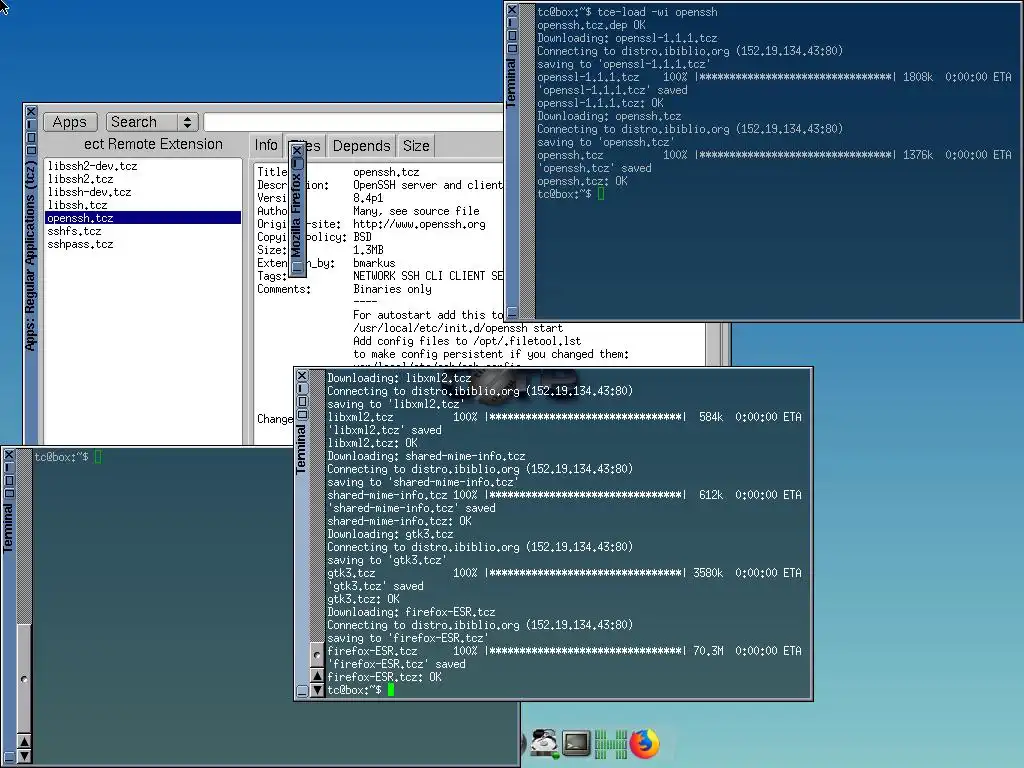This screenshot has width=1024, height=768.
Task: Click the scroll thumb in middle Terminal
Action: click(317, 654)
